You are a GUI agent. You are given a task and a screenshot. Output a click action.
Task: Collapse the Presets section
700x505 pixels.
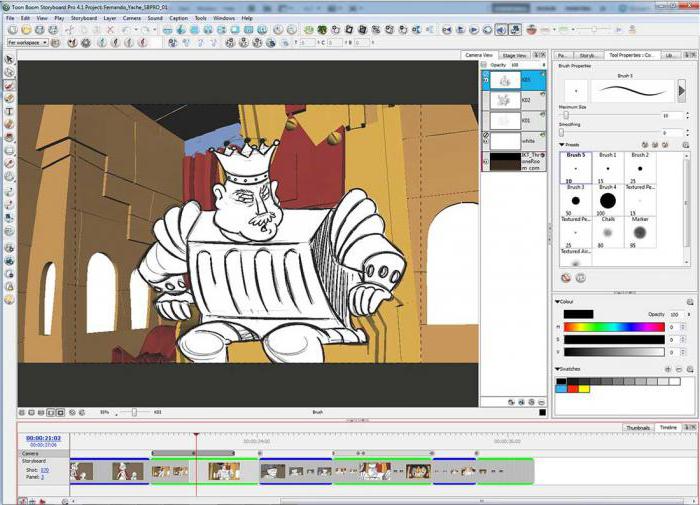point(562,145)
